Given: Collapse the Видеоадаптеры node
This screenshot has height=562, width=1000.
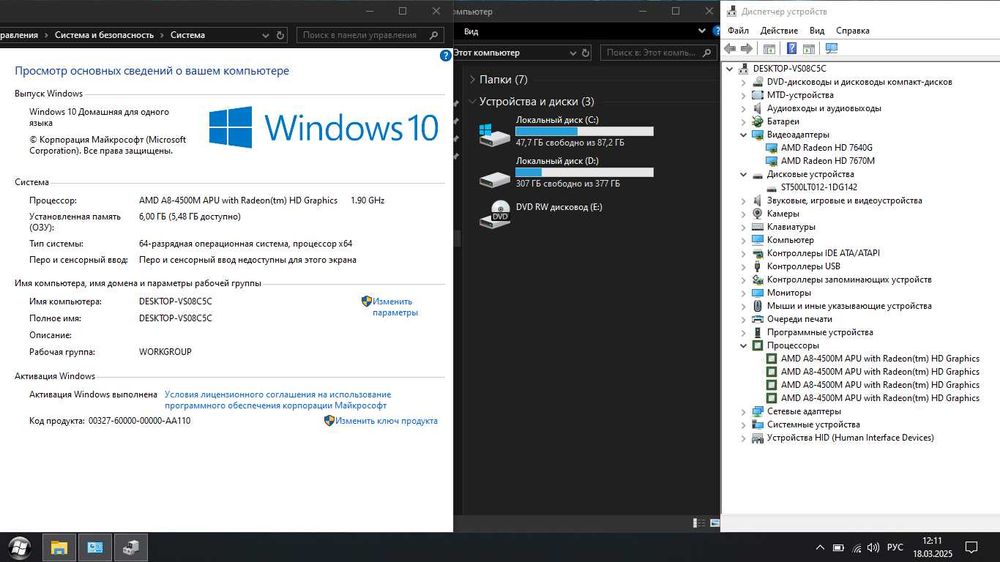Looking at the screenshot, I should point(743,135).
